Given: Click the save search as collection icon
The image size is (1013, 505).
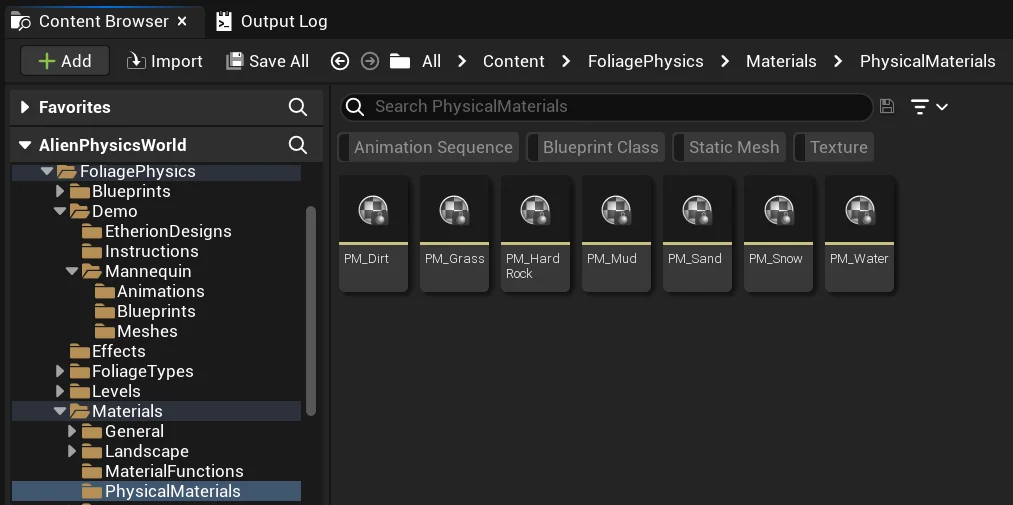Looking at the screenshot, I should [x=886, y=107].
